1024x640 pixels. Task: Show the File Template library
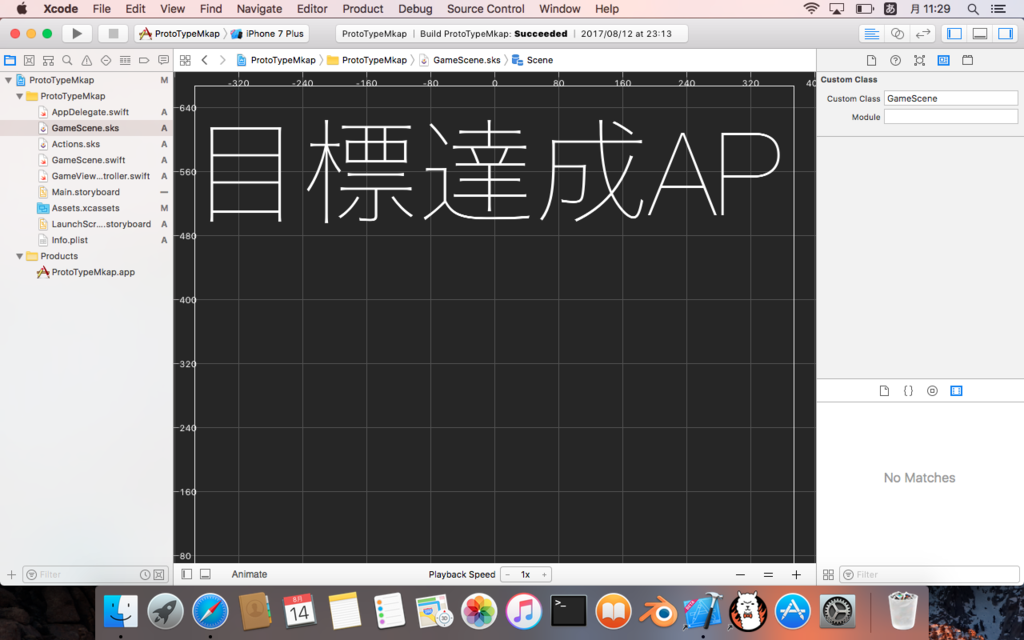[x=884, y=391]
